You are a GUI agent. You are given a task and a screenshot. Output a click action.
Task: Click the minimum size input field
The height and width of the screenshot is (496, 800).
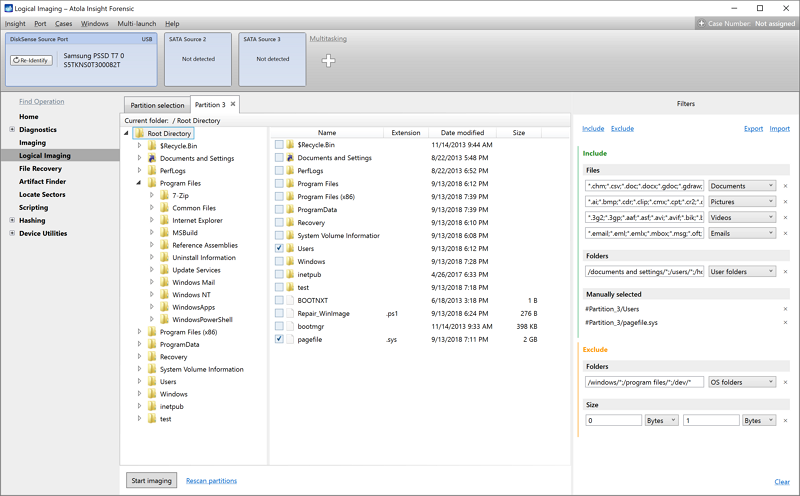(613, 421)
